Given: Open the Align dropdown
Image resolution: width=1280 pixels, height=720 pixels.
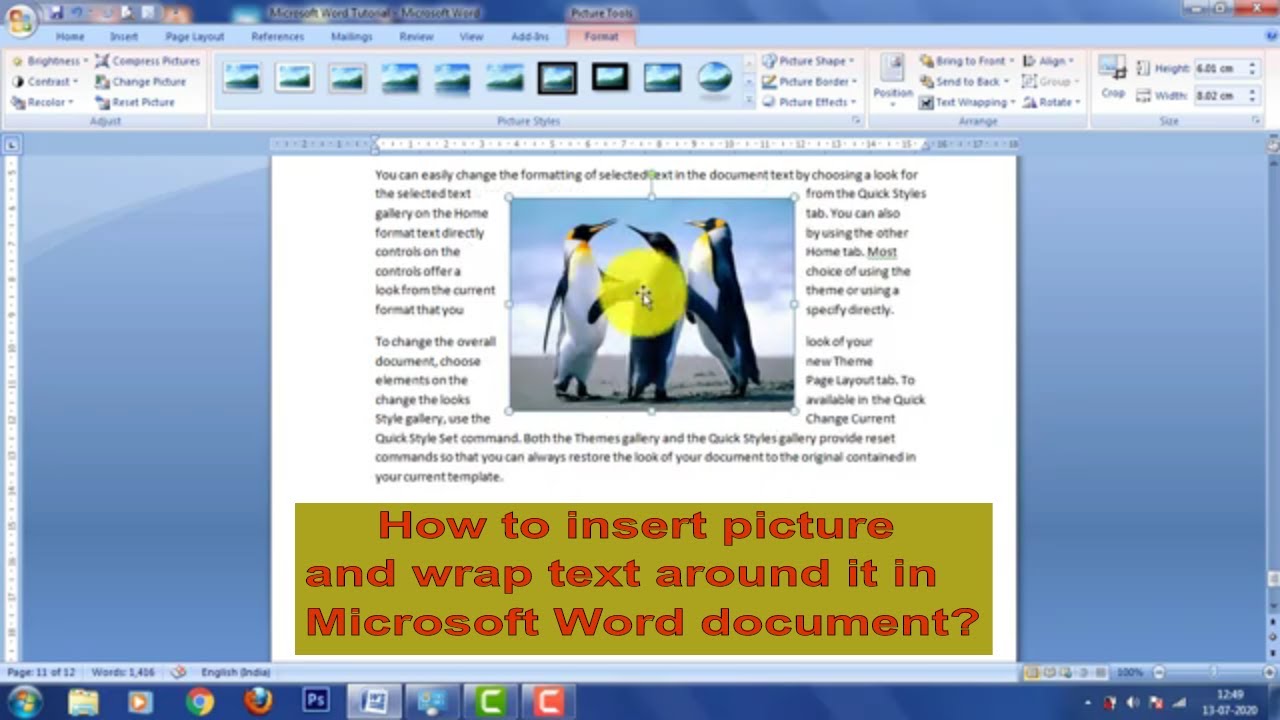Looking at the screenshot, I should tap(1047, 61).
